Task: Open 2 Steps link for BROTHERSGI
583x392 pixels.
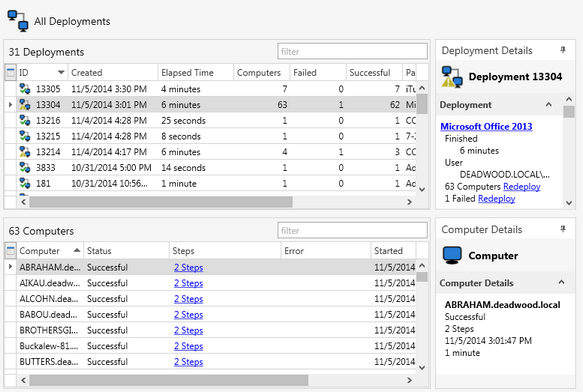Action: pos(189,330)
